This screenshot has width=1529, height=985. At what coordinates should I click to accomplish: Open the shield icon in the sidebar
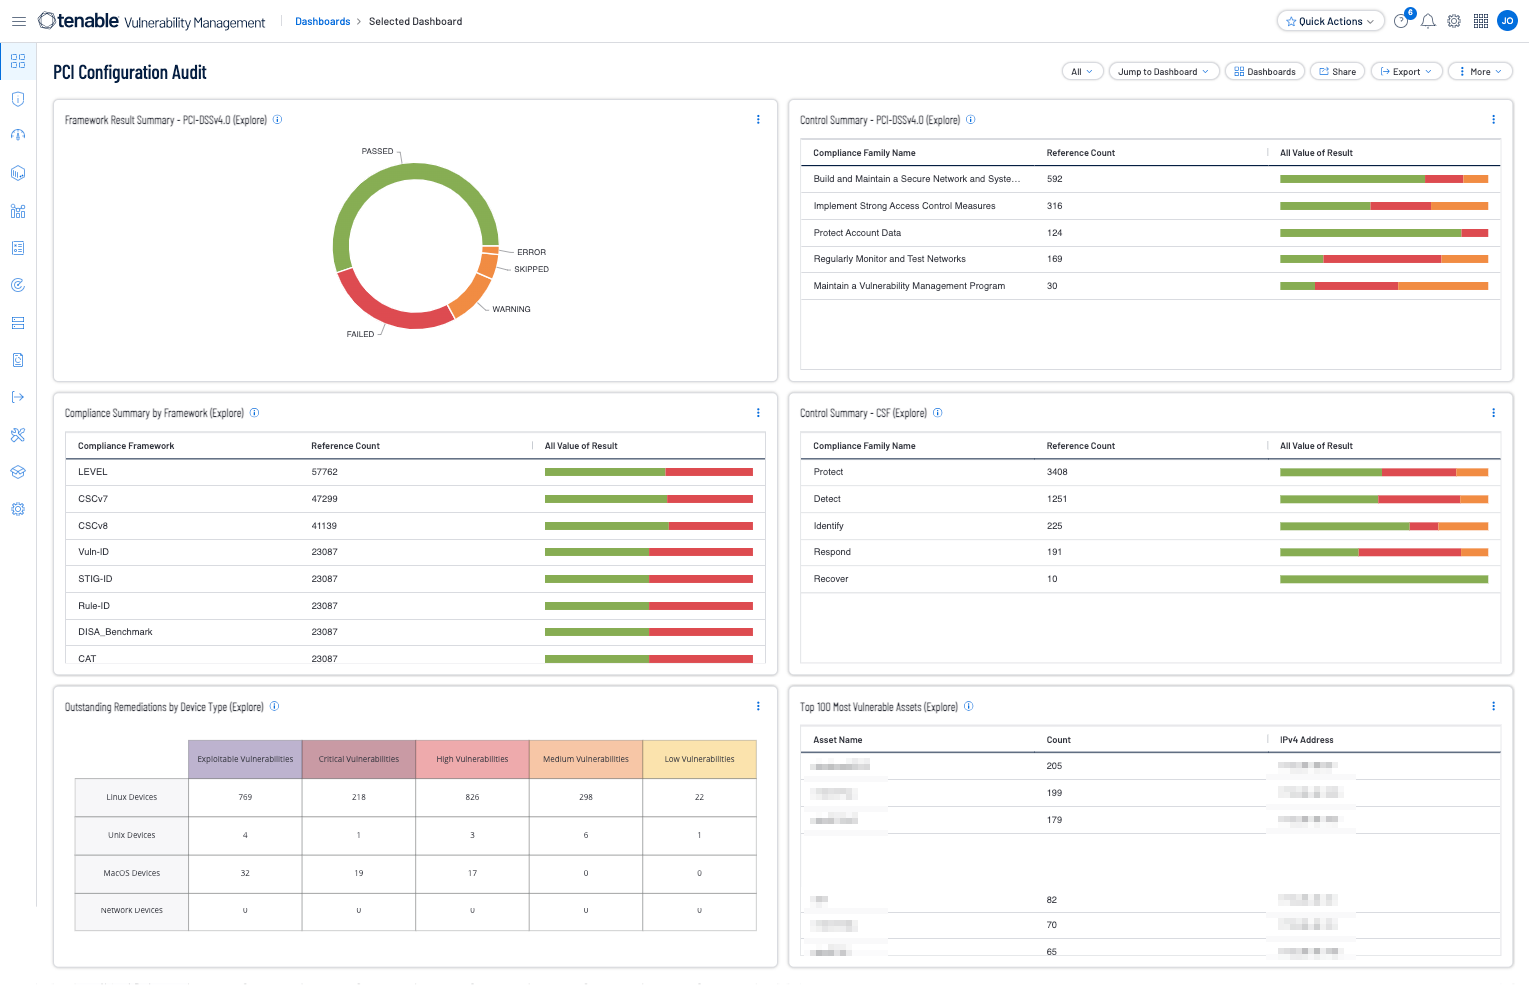click(x=18, y=99)
